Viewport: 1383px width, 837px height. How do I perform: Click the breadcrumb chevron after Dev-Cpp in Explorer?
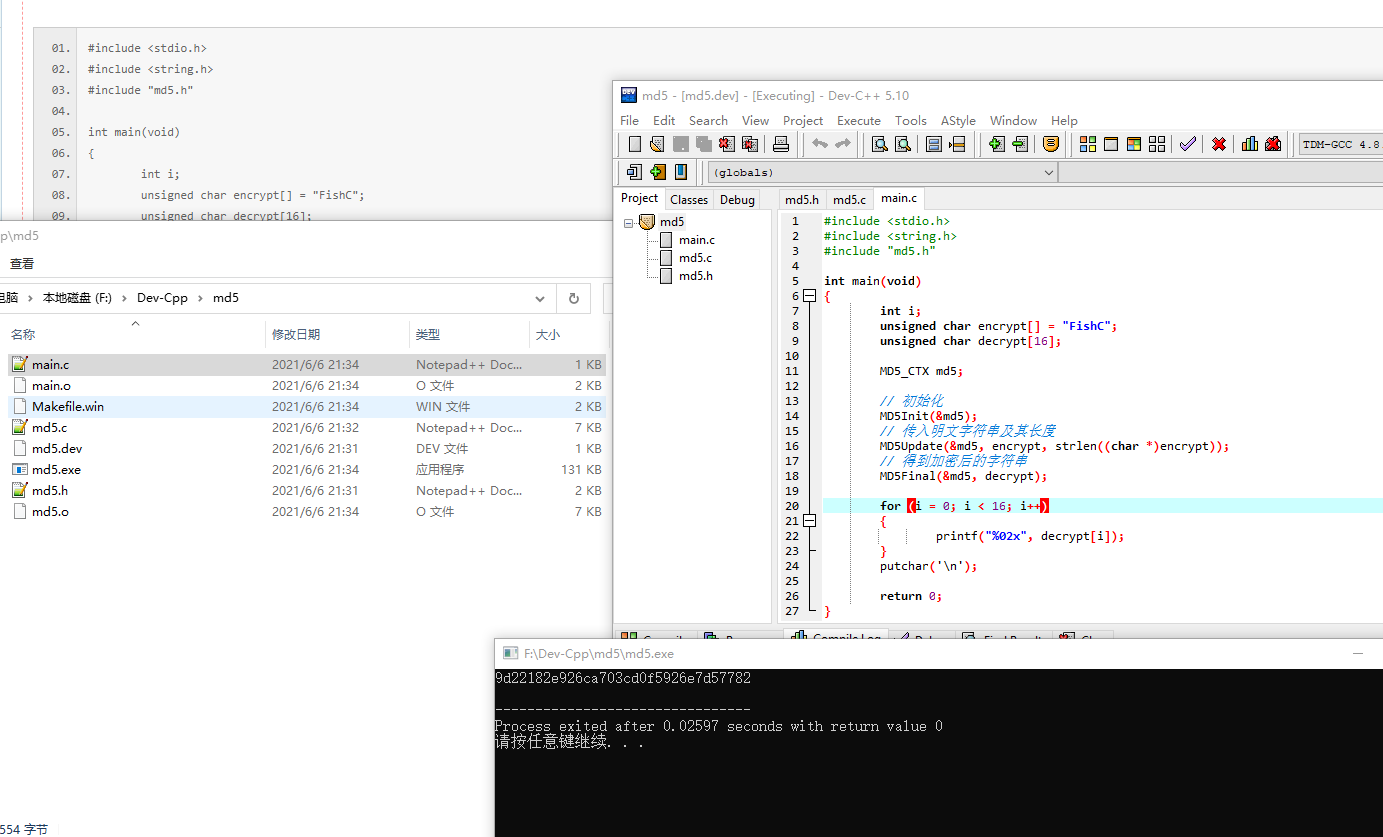tap(202, 298)
